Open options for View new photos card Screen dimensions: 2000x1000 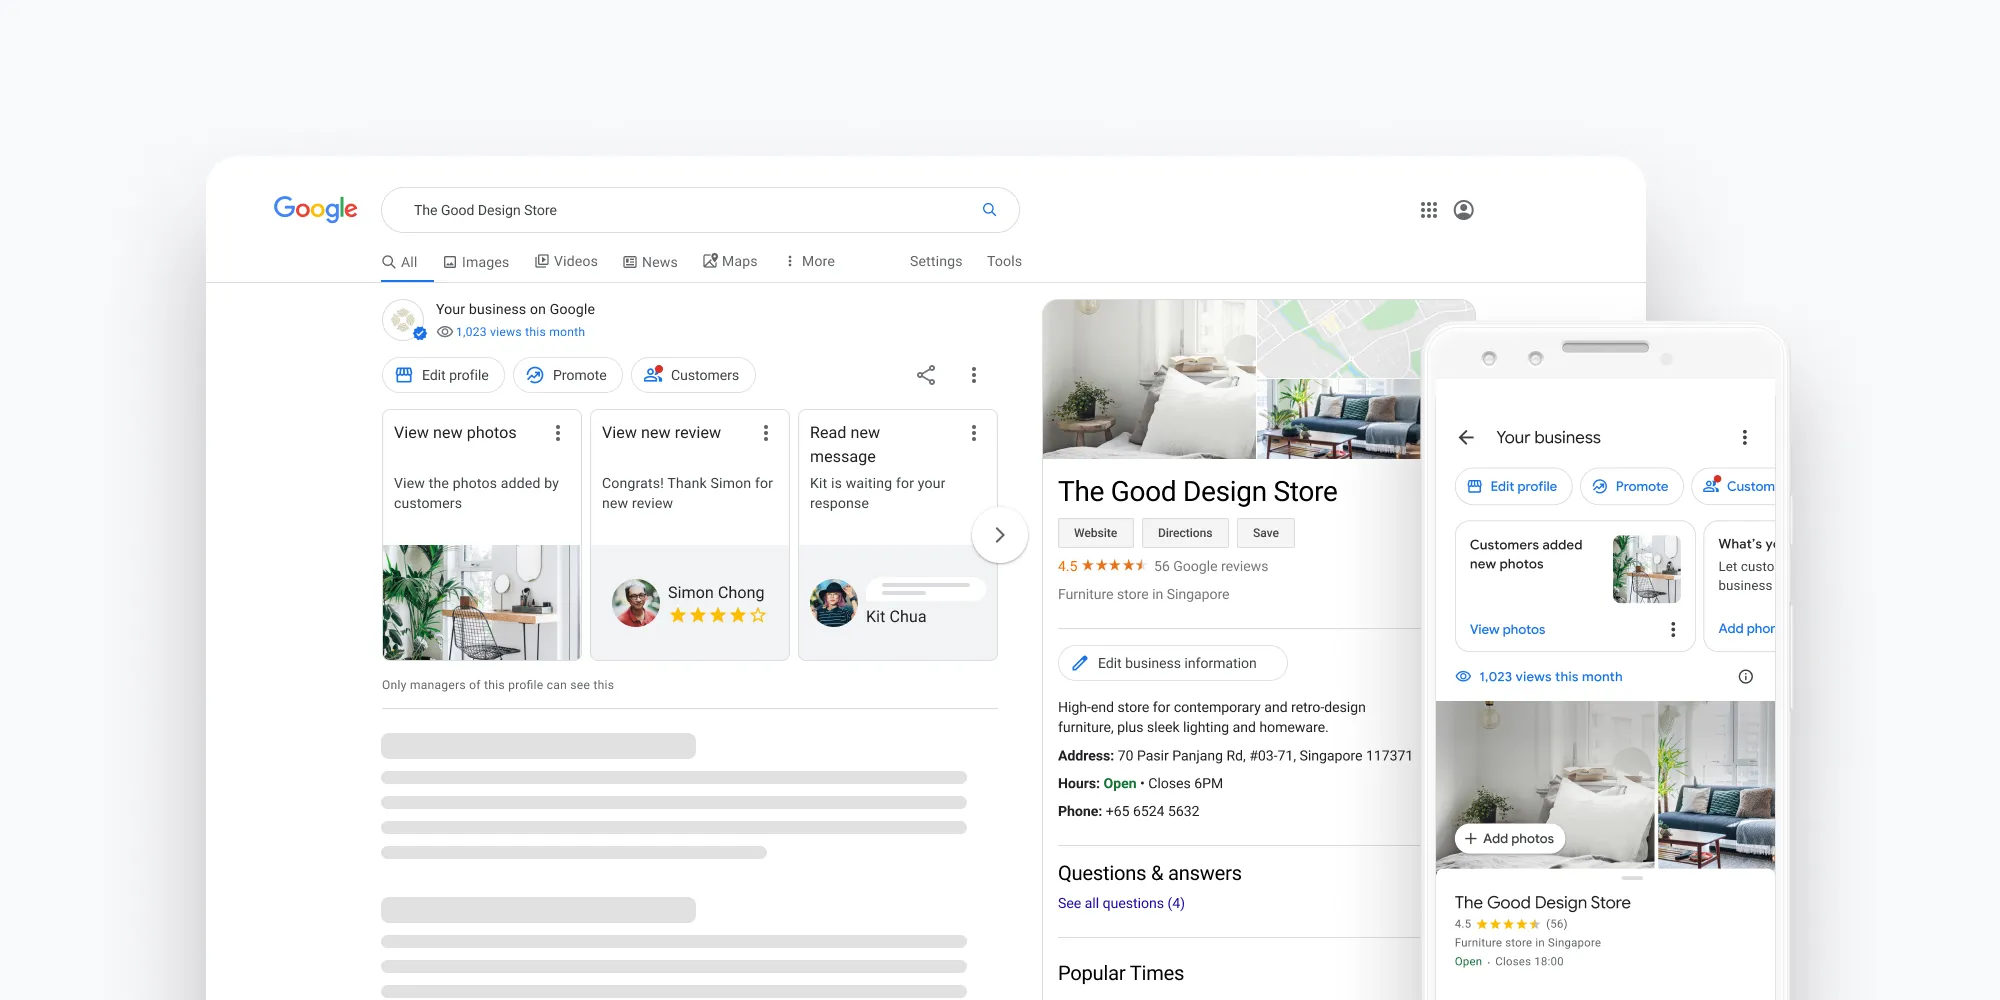pos(558,433)
